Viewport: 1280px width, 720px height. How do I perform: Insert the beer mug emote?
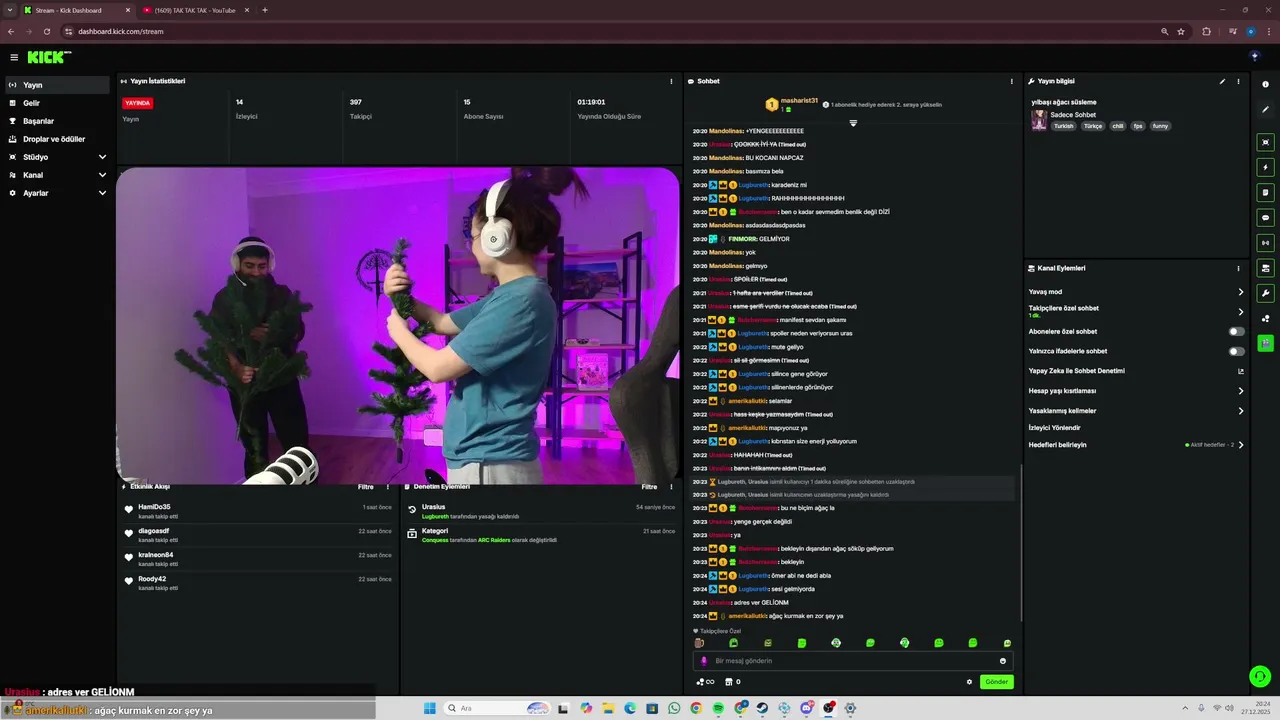(x=699, y=643)
